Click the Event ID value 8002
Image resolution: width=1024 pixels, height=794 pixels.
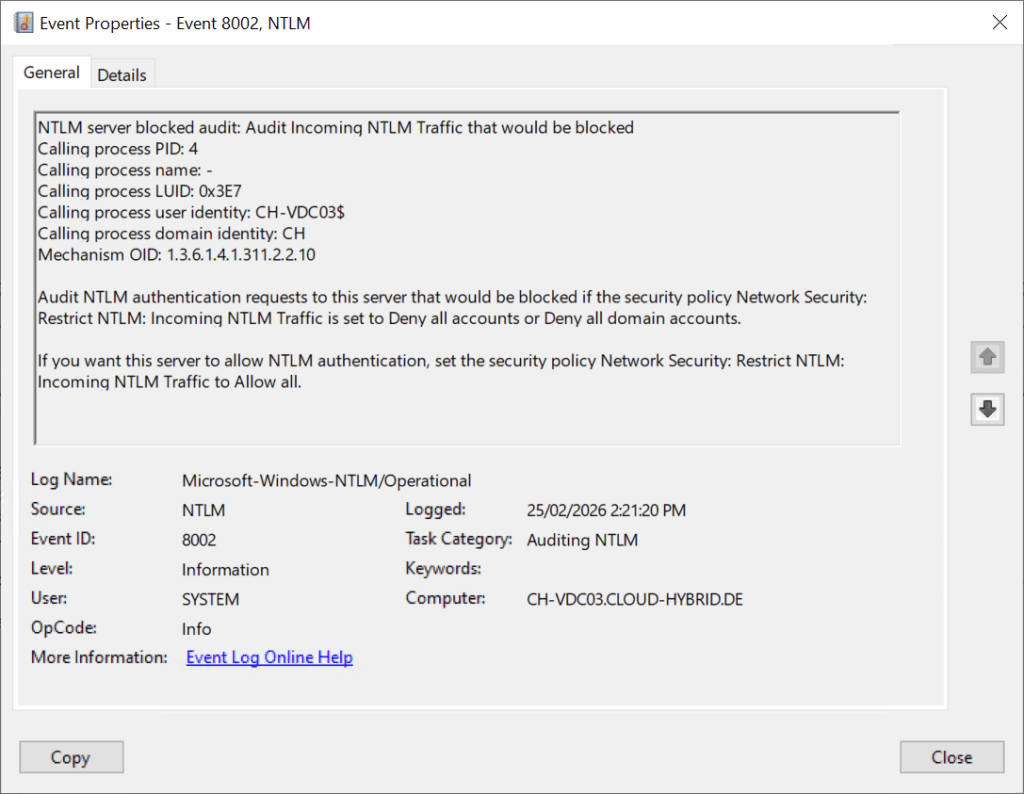point(198,540)
